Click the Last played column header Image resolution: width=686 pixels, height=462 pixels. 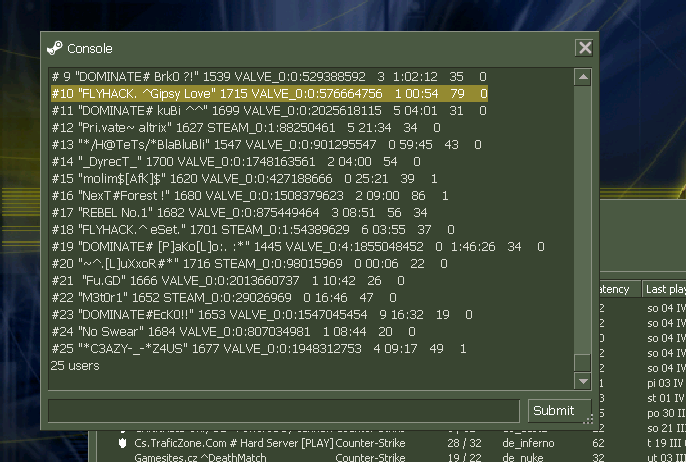(666, 289)
